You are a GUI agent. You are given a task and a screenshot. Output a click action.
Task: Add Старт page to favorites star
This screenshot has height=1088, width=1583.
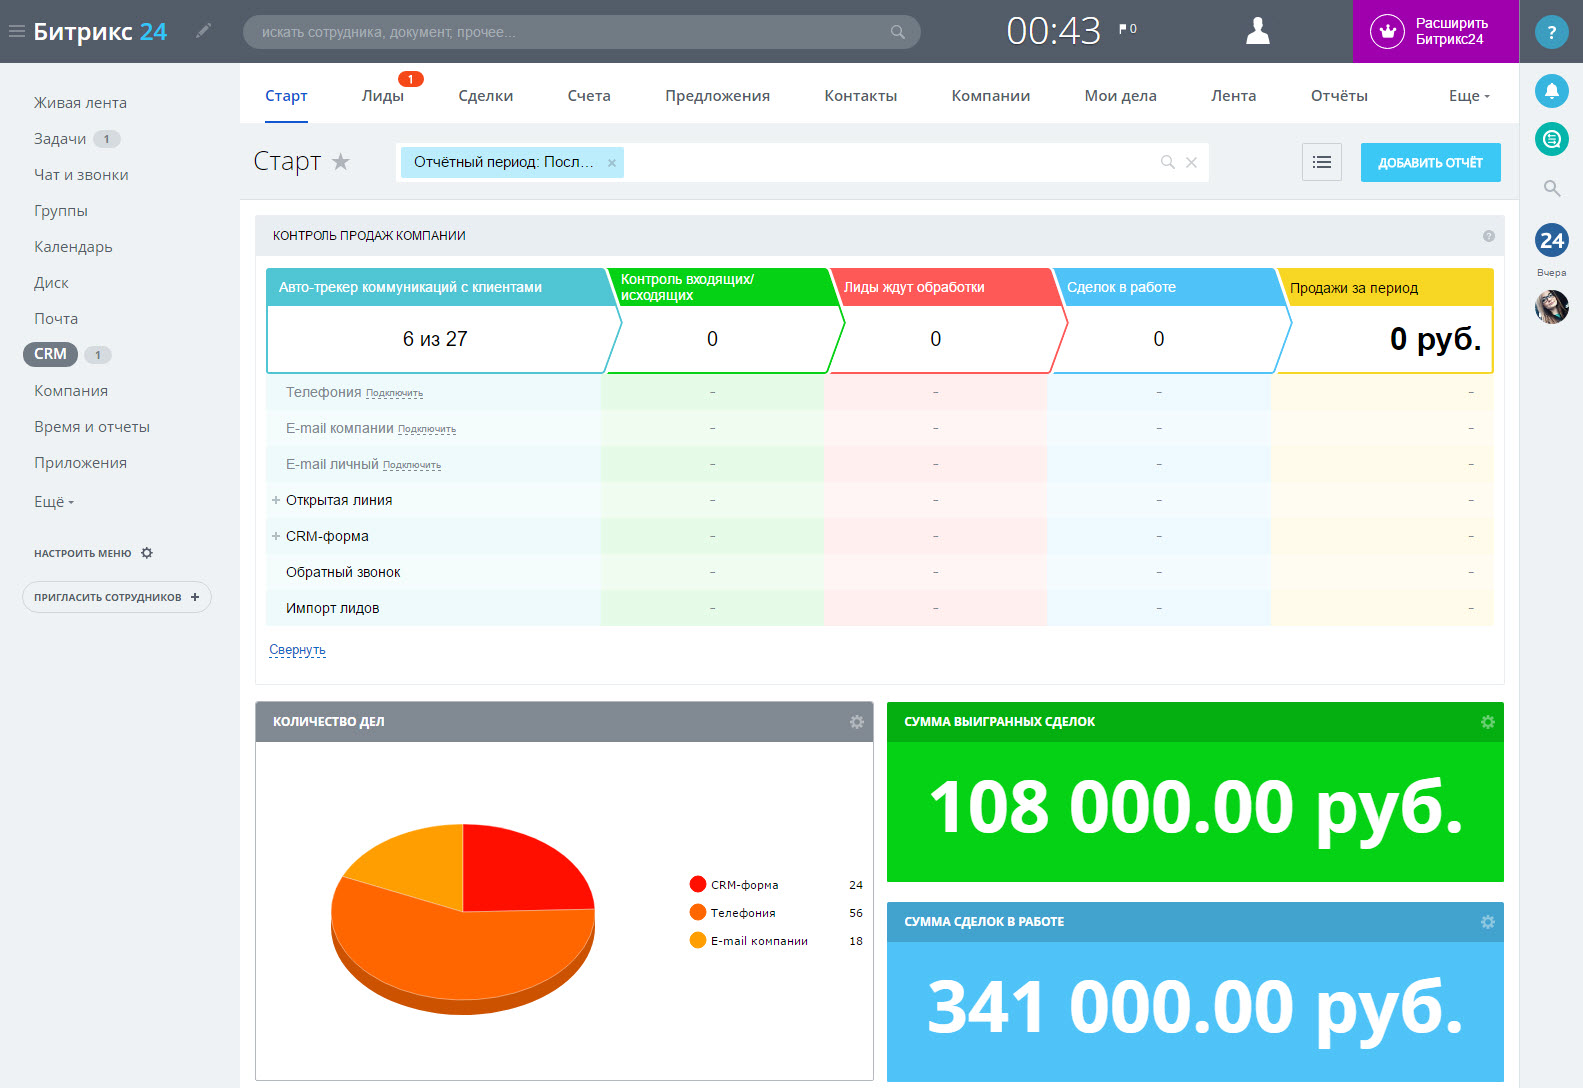coord(341,161)
